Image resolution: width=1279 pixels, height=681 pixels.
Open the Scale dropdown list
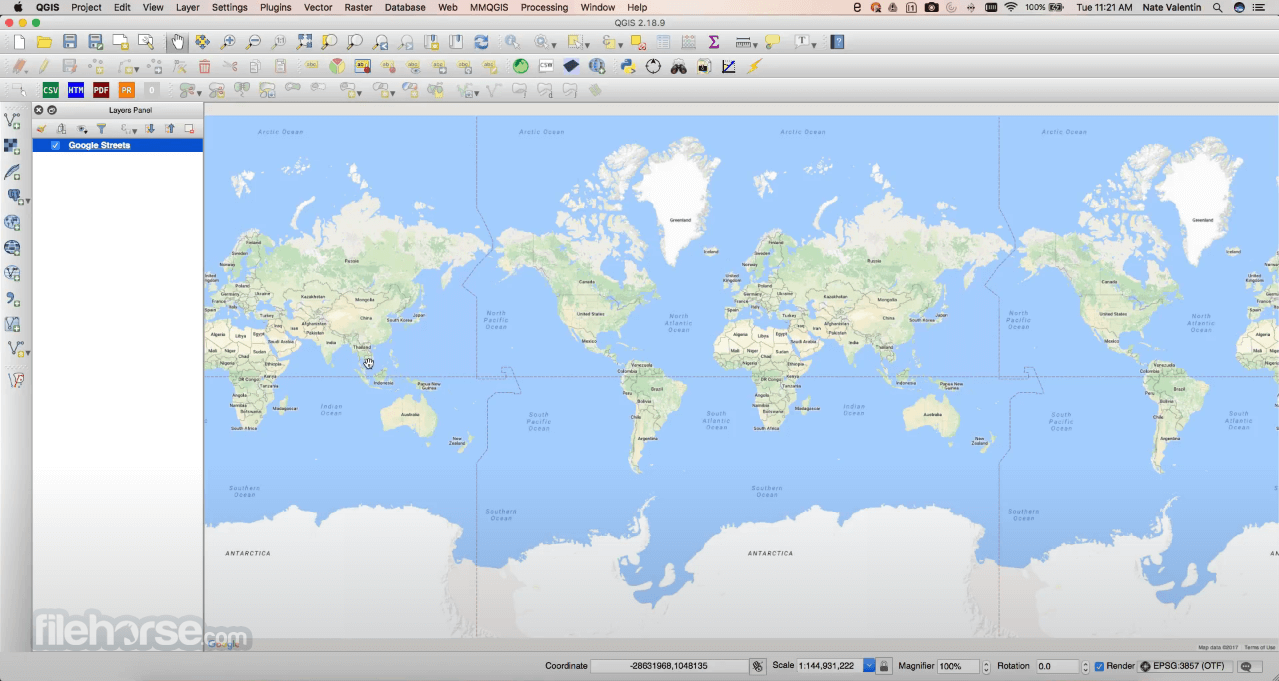click(869, 666)
